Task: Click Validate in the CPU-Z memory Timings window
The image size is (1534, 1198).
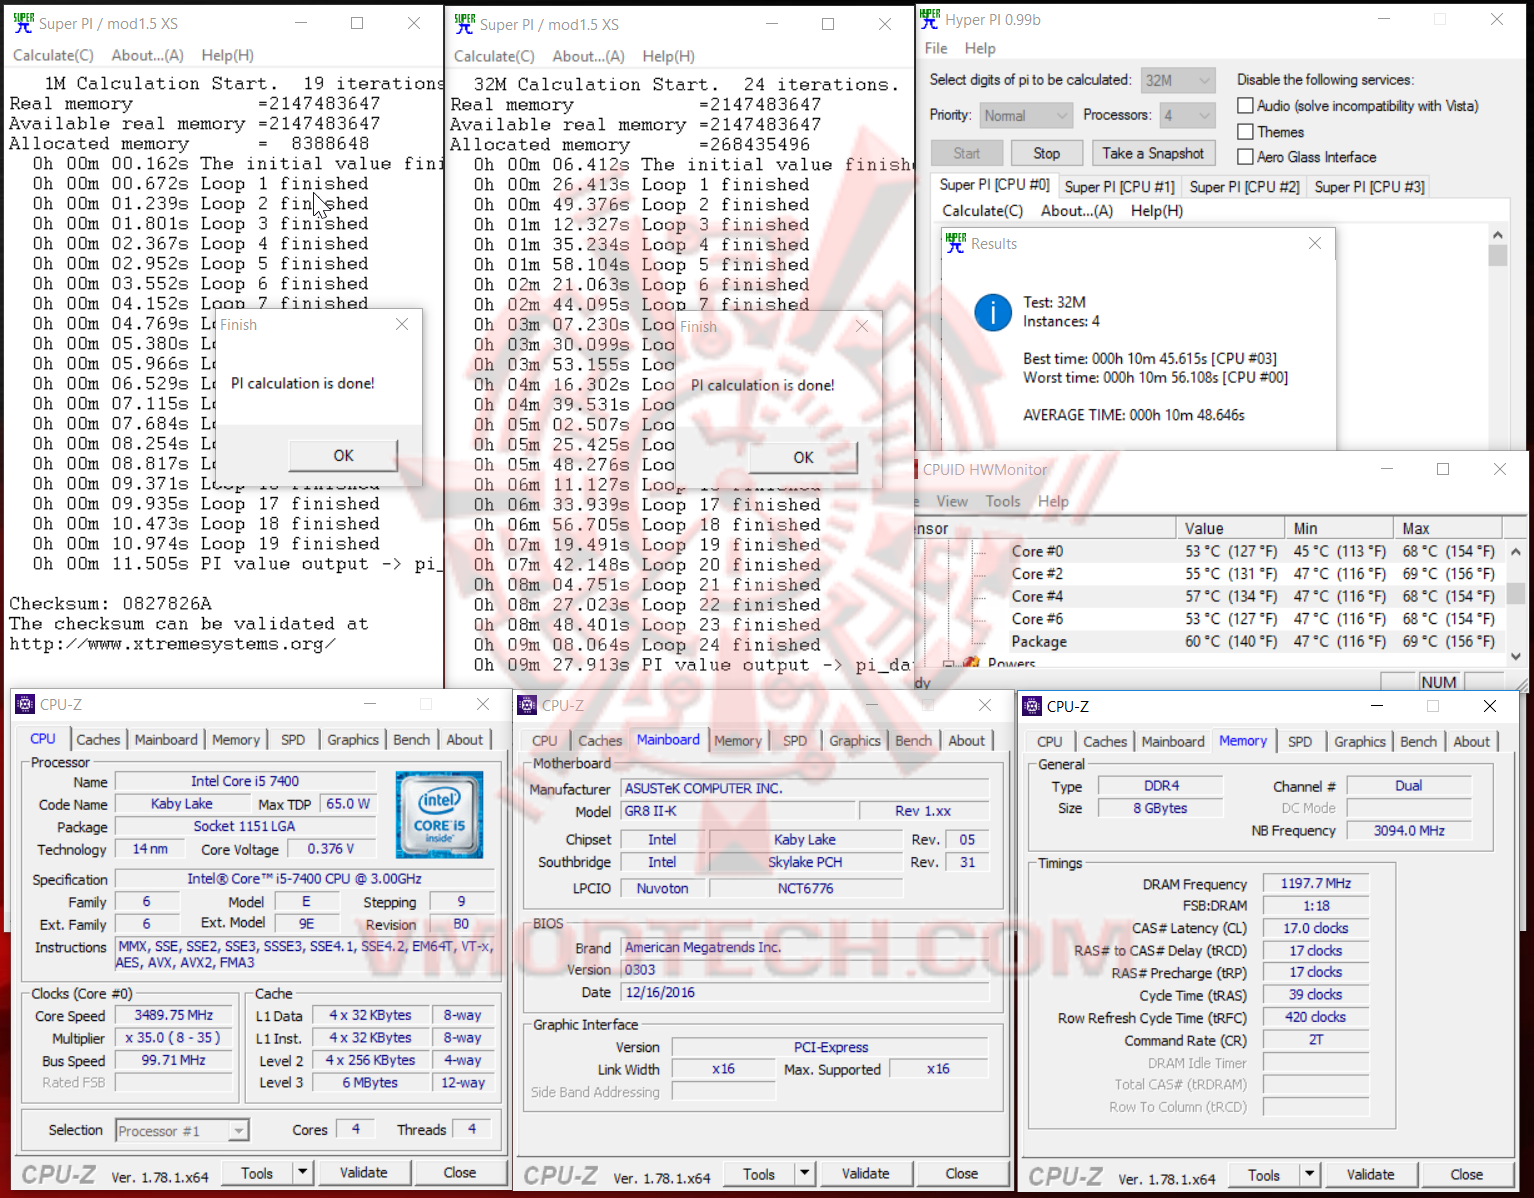Action: [1370, 1174]
